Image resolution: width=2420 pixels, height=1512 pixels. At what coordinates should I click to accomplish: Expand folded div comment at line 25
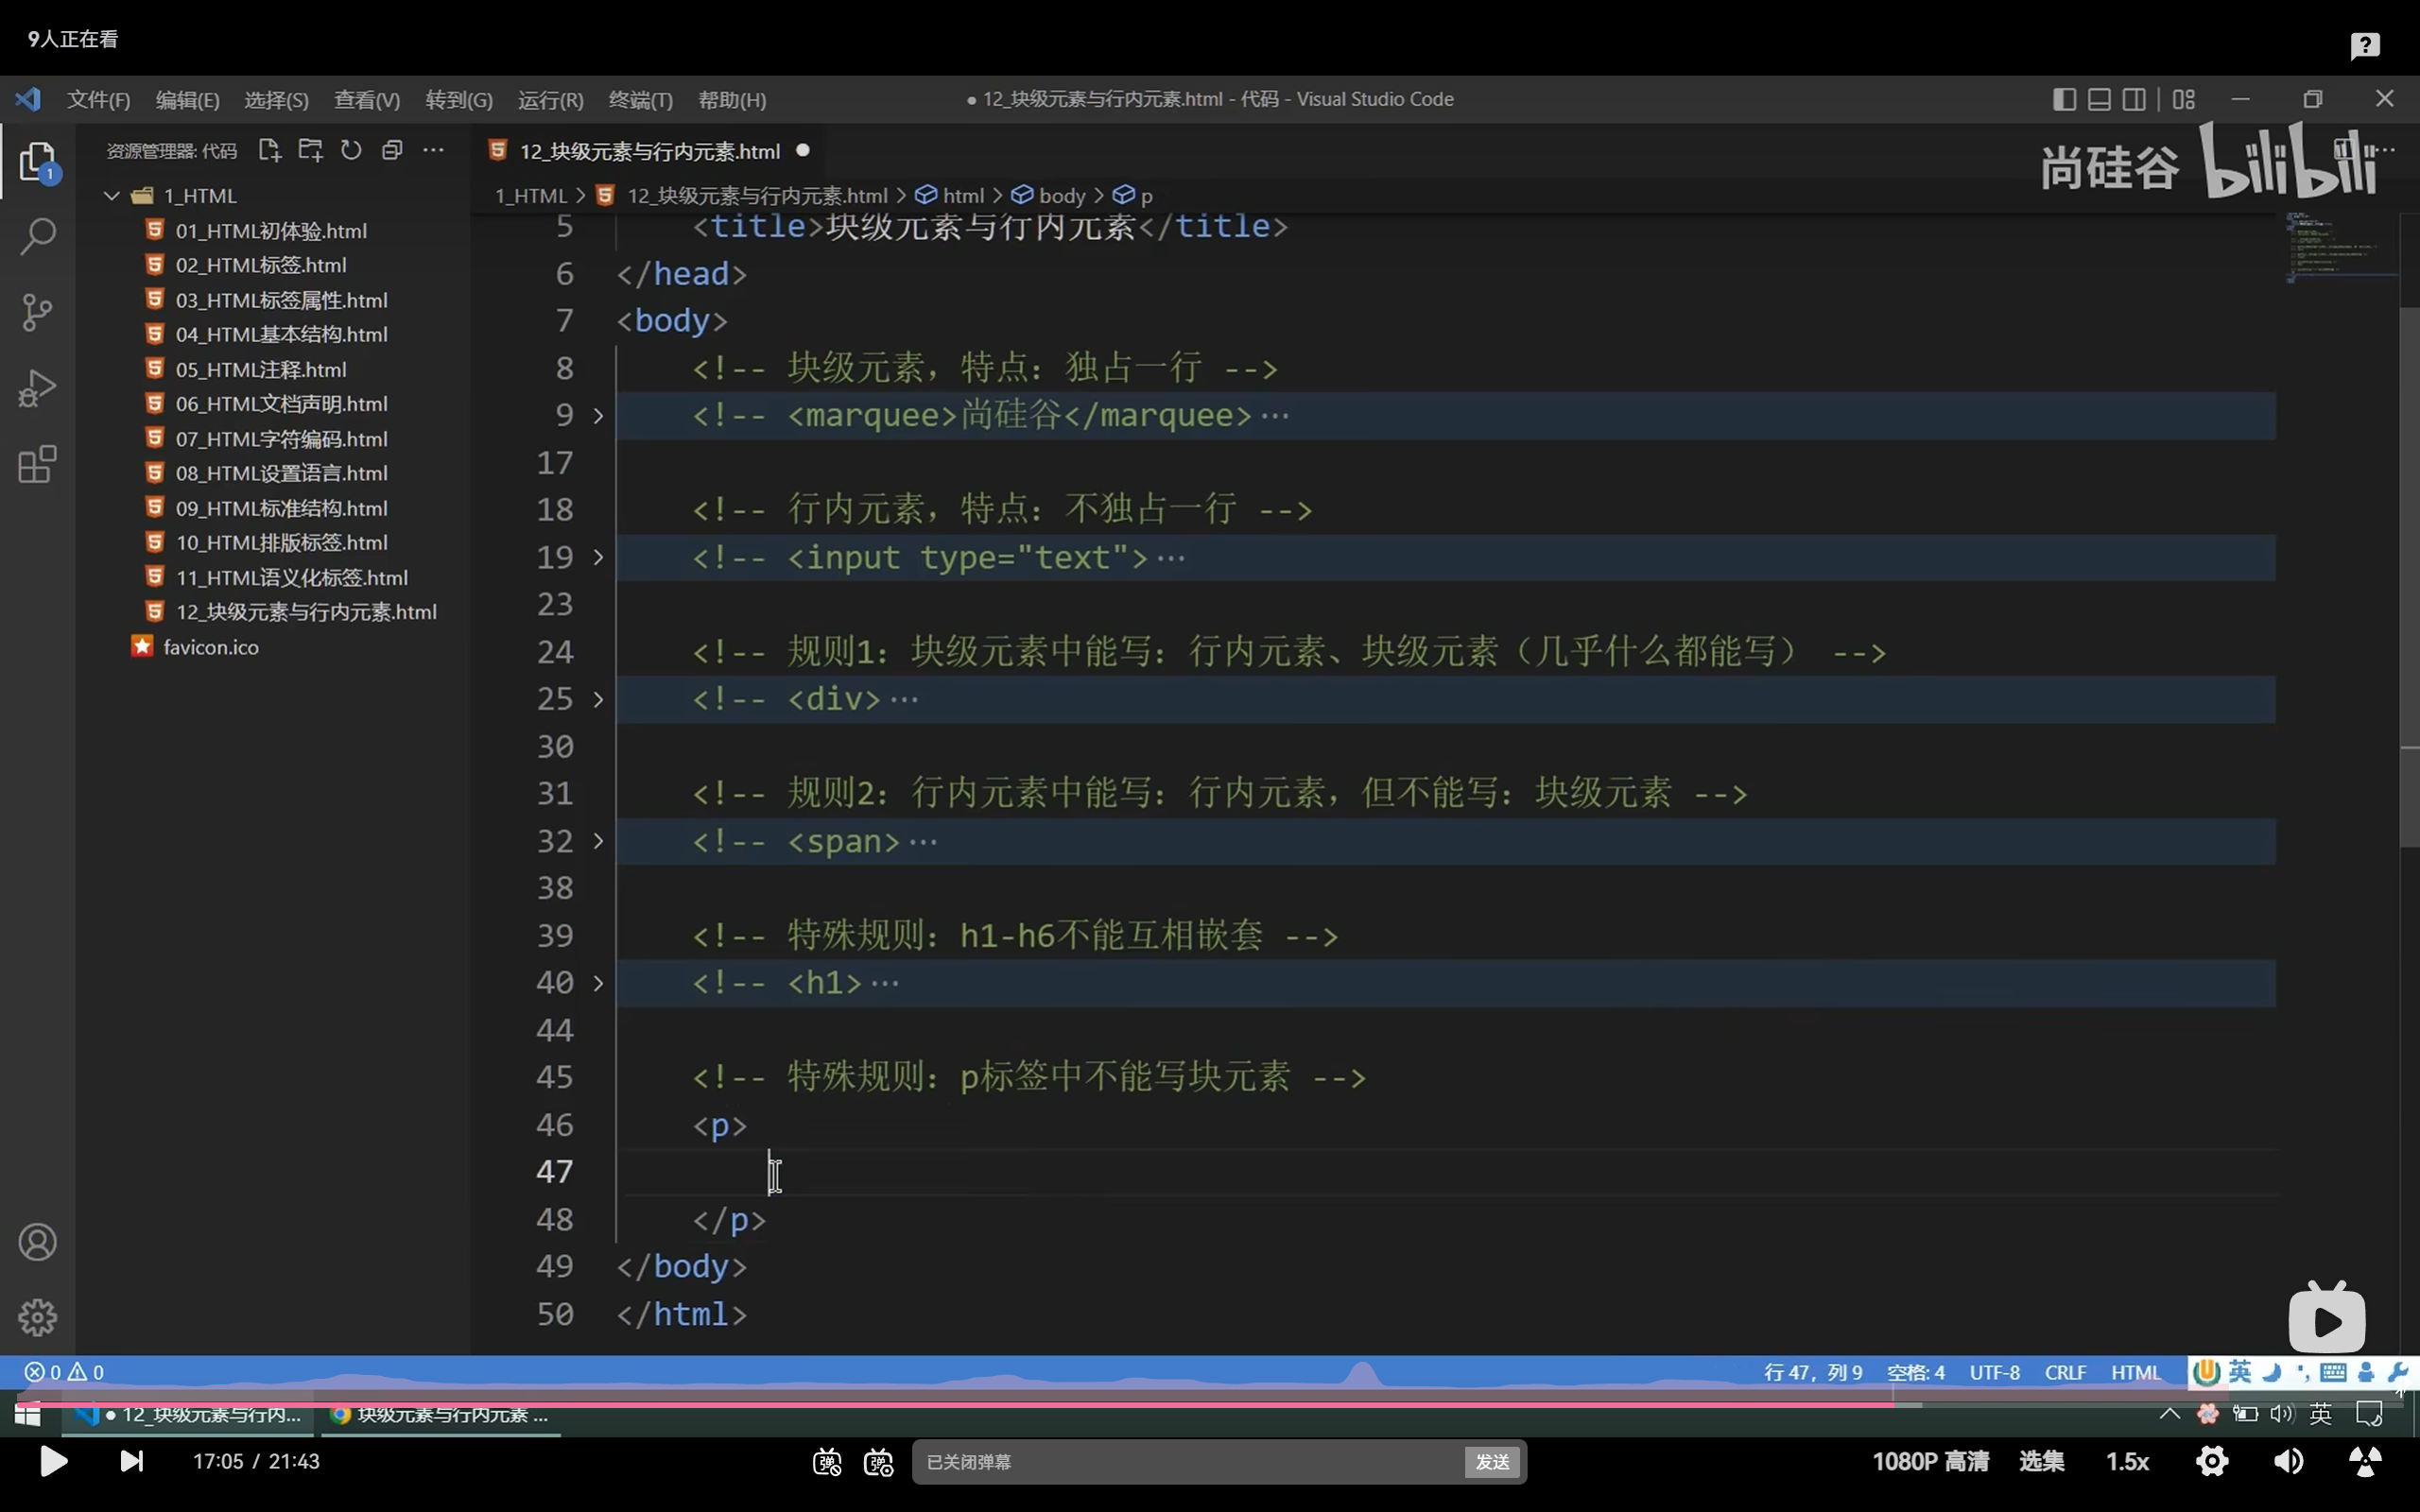click(598, 699)
